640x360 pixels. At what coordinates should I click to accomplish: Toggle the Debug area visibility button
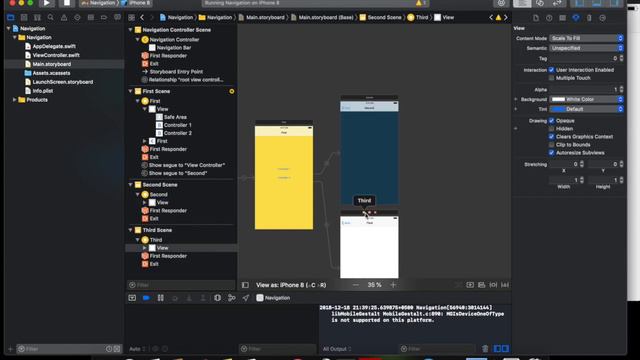coord(597,3)
